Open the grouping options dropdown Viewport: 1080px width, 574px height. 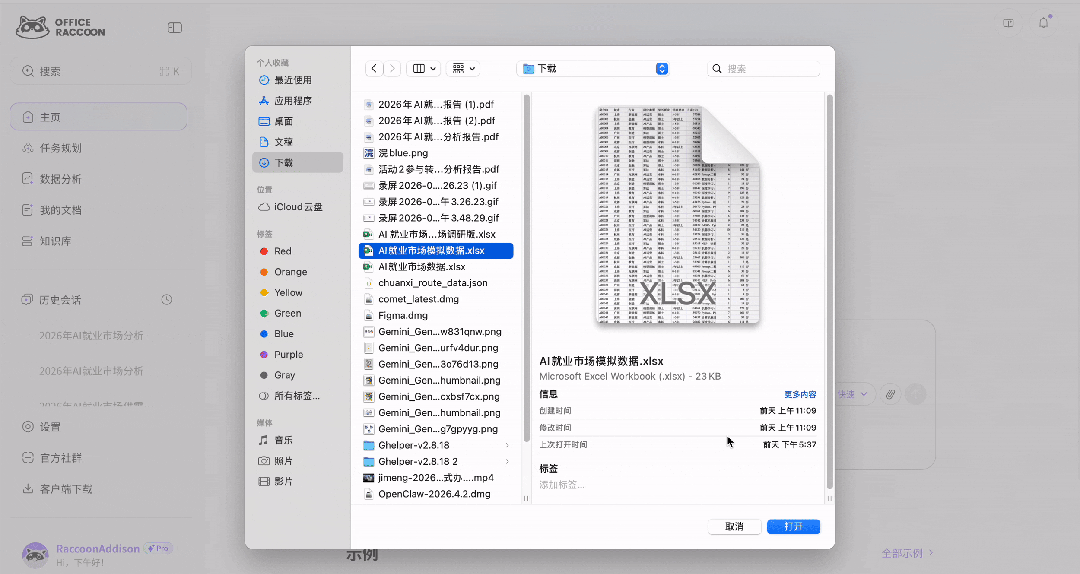(x=464, y=68)
